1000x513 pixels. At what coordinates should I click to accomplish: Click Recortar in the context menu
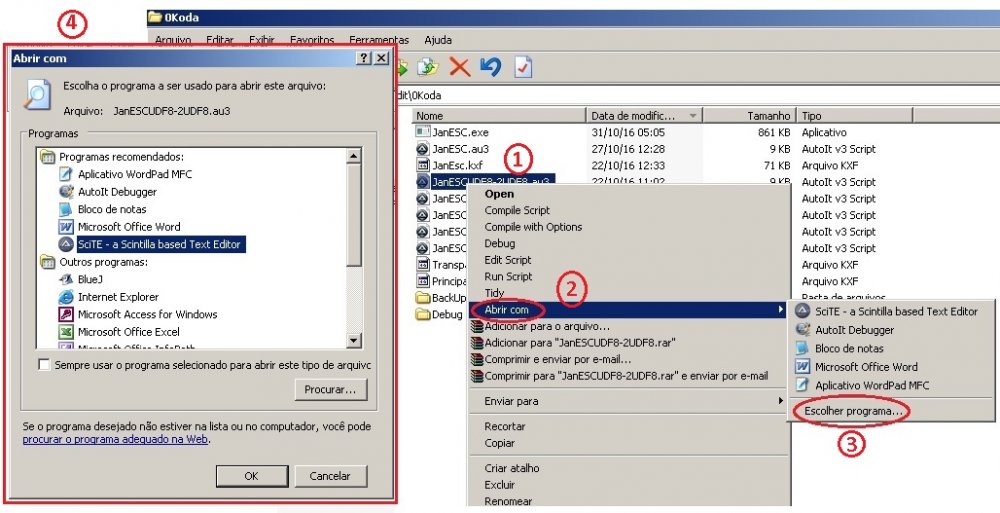(x=504, y=427)
